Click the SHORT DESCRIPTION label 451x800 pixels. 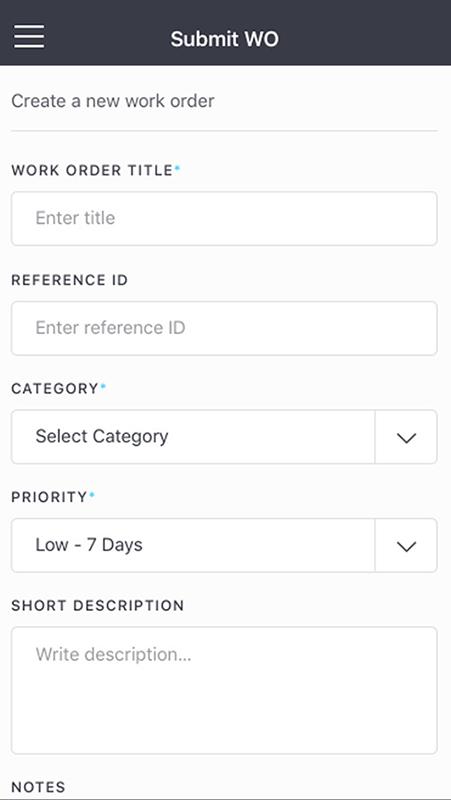point(97,606)
